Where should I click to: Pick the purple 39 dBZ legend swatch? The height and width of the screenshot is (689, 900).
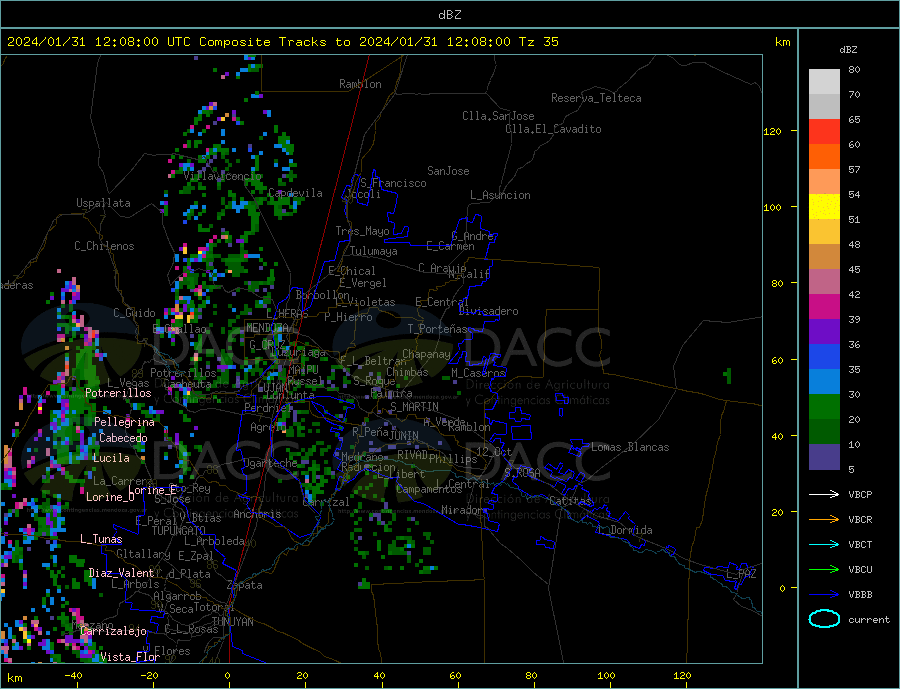pos(824,332)
